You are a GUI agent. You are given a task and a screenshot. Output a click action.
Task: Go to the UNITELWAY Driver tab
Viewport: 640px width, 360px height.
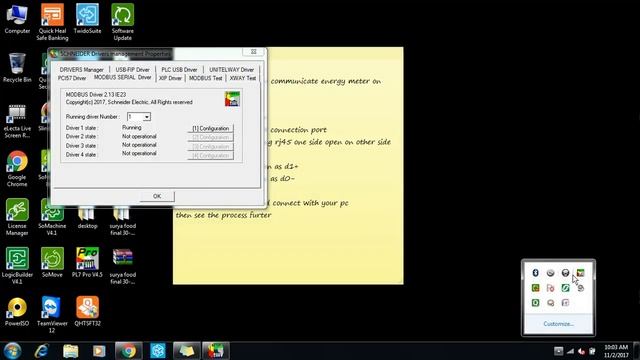(x=231, y=70)
